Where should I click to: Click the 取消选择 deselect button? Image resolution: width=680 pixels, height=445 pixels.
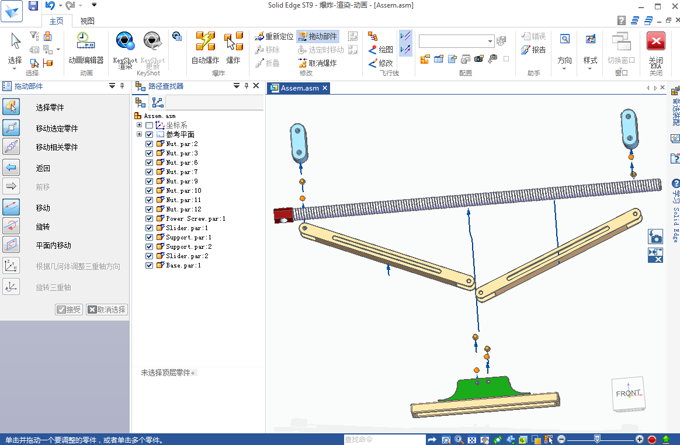click(107, 310)
